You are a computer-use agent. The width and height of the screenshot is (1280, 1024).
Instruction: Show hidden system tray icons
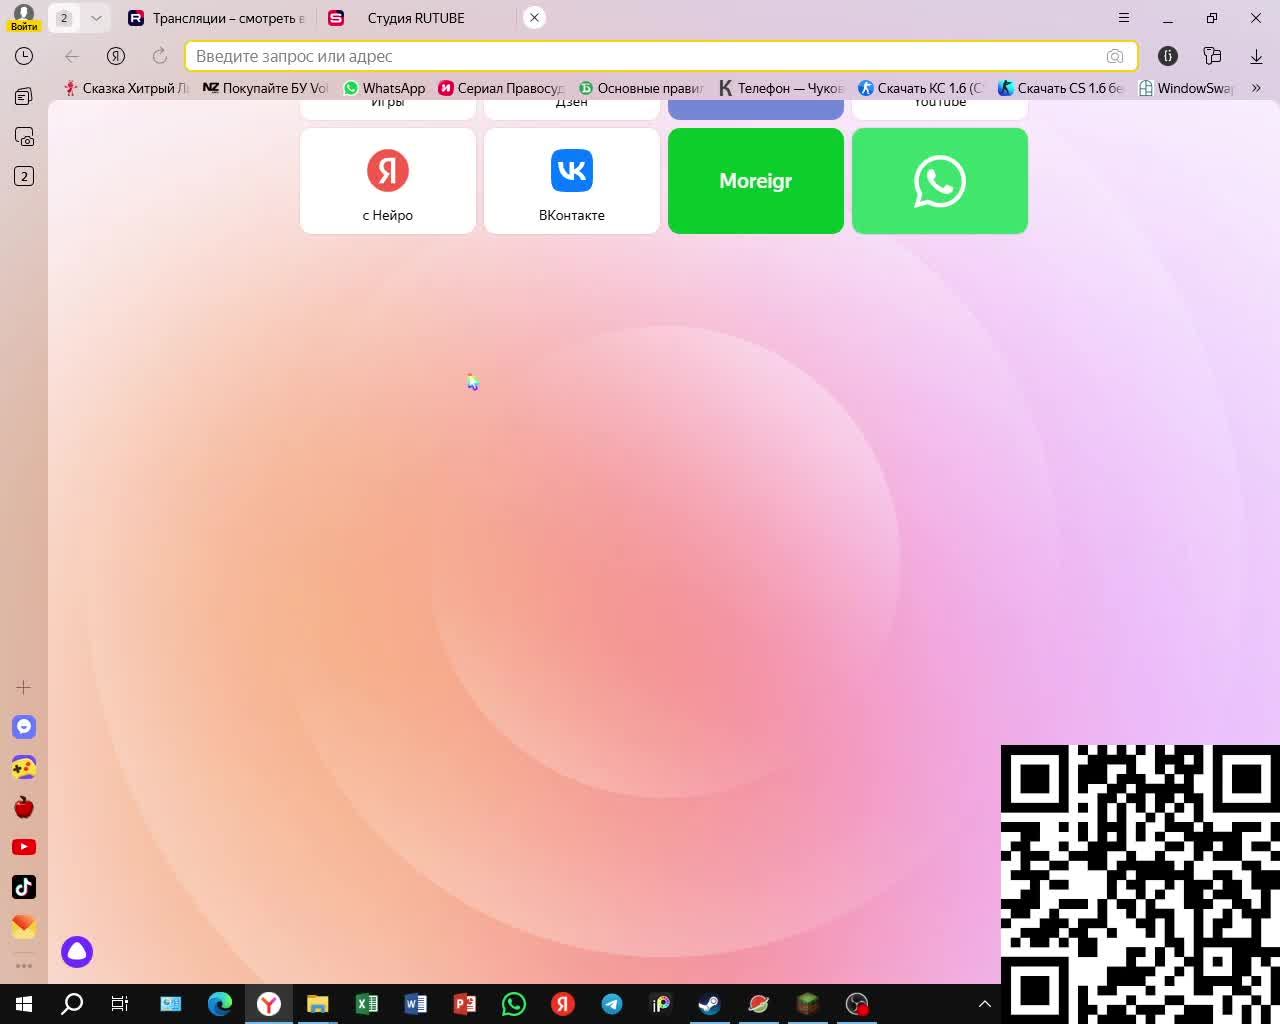[984, 1004]
